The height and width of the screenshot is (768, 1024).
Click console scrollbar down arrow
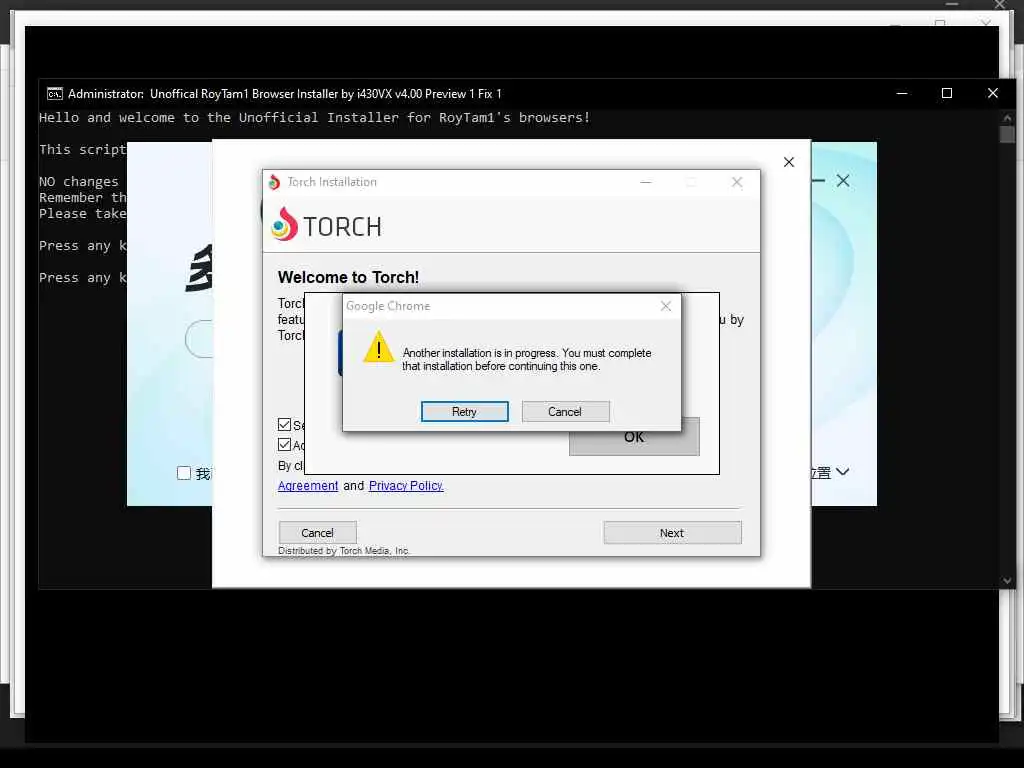point(1007,581)
